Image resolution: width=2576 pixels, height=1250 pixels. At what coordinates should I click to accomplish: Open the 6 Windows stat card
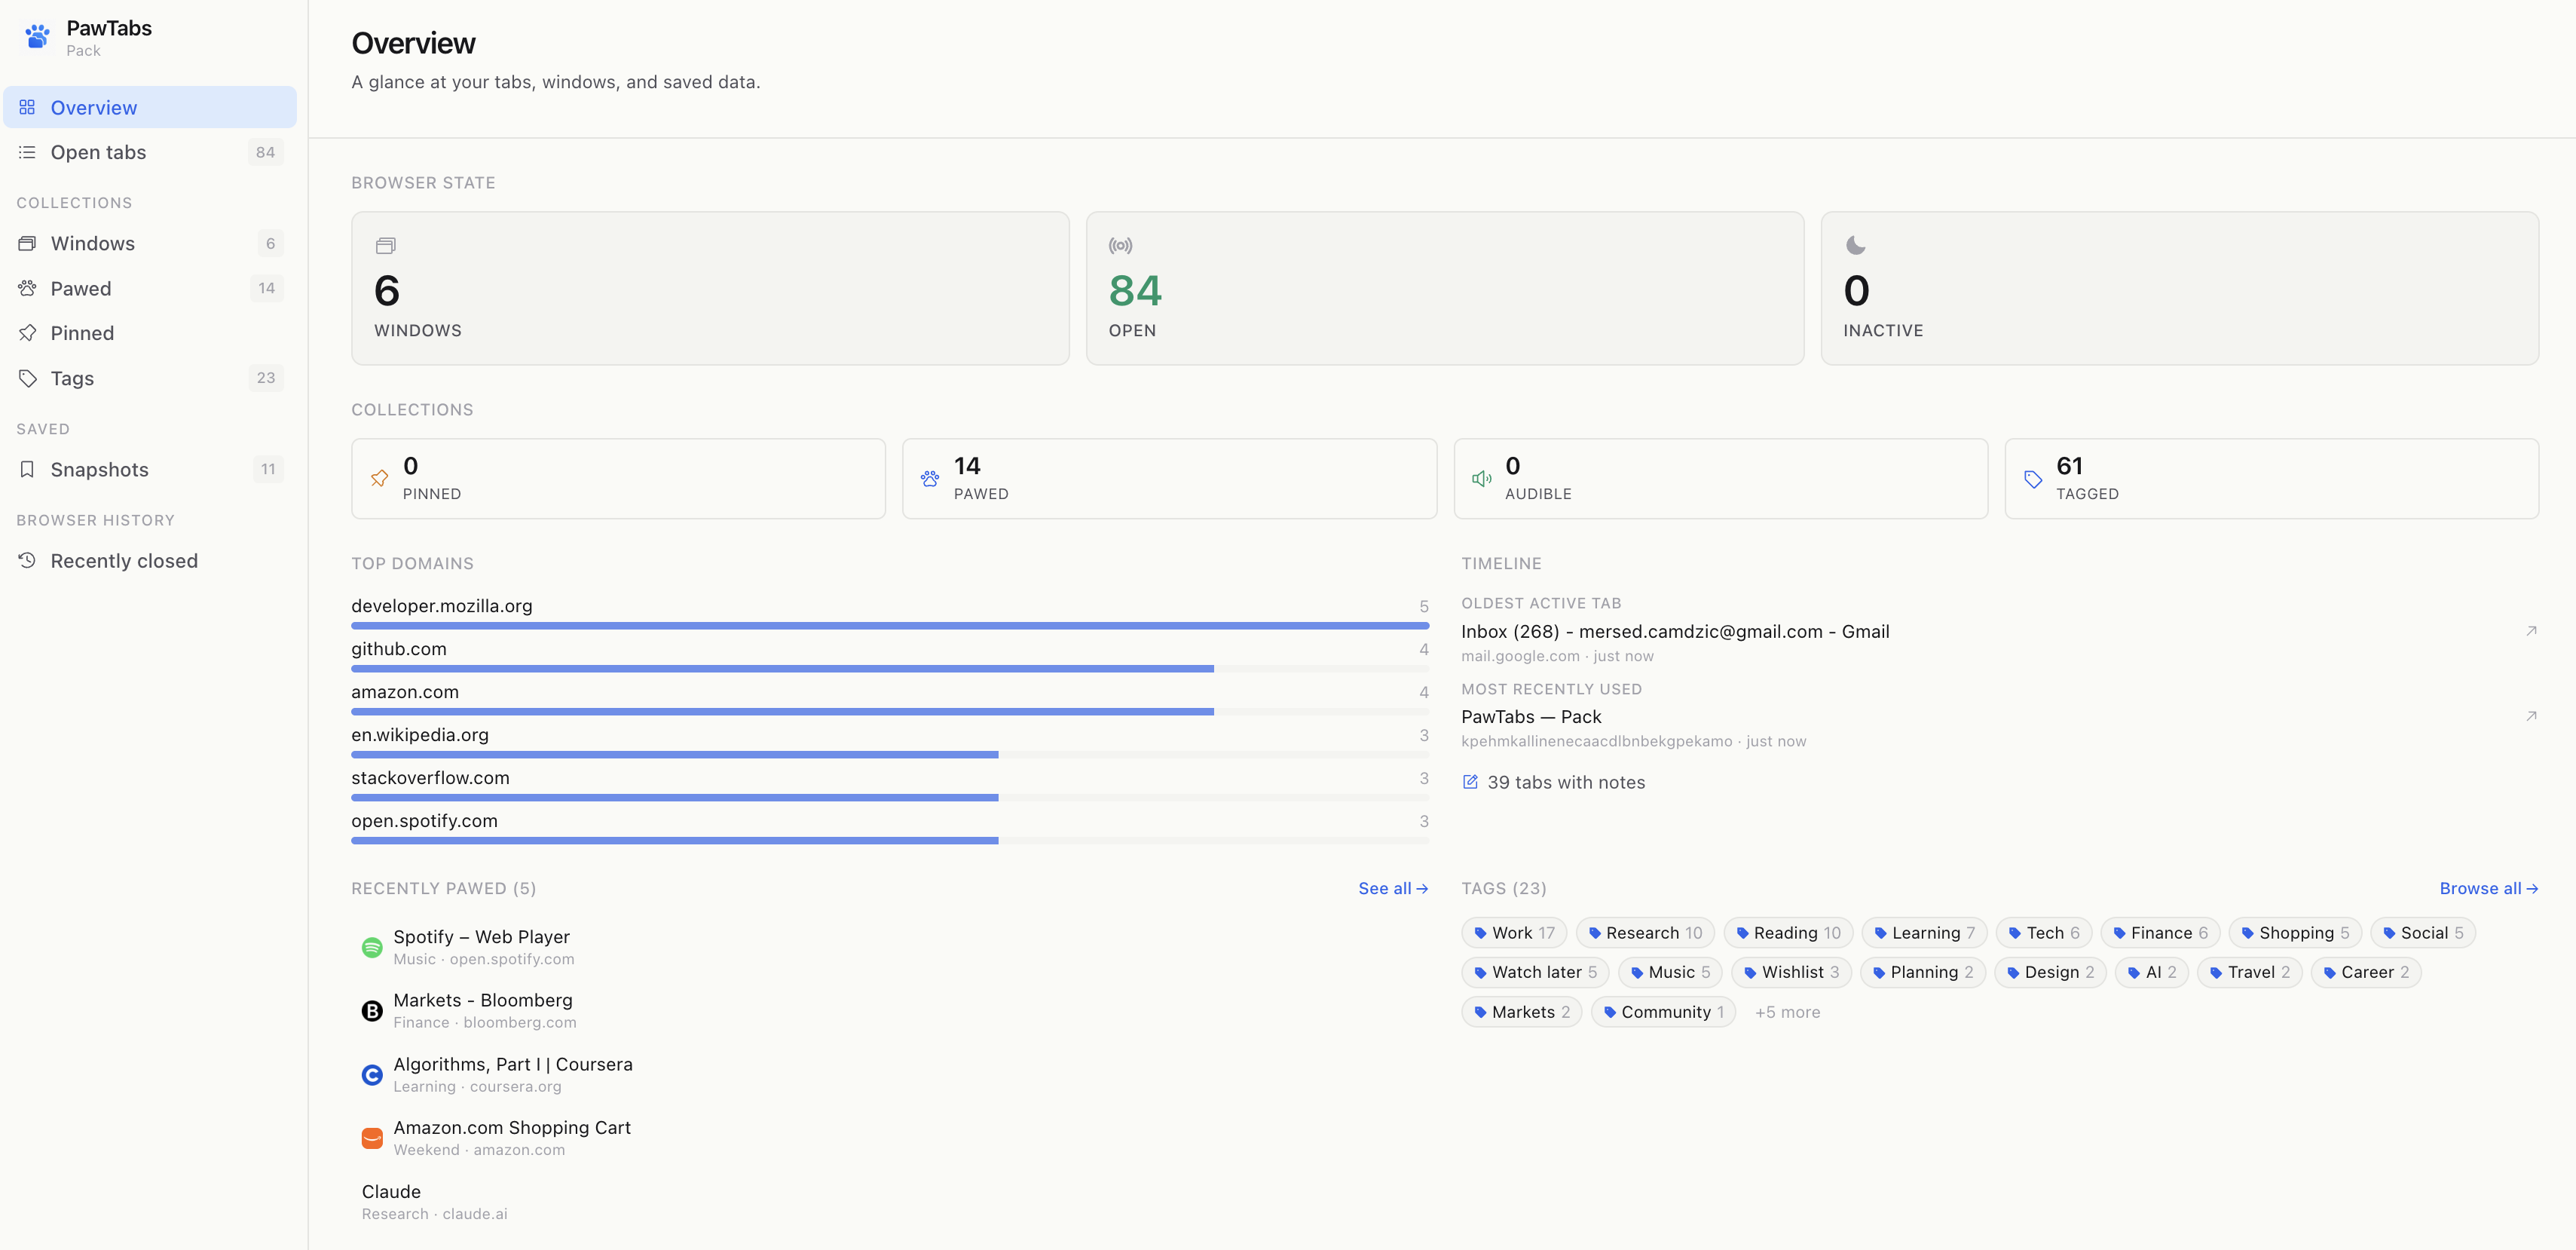pos(710,288)
